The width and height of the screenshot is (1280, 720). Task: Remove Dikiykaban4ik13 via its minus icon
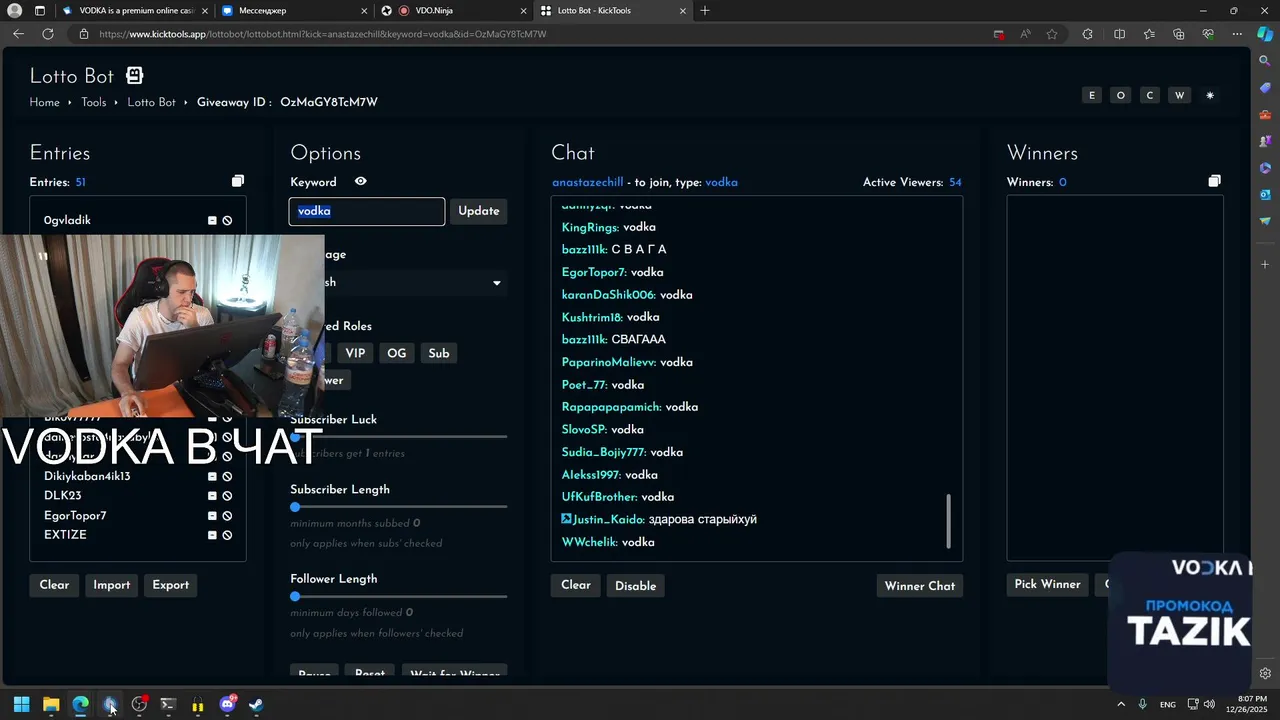(212, 476)
